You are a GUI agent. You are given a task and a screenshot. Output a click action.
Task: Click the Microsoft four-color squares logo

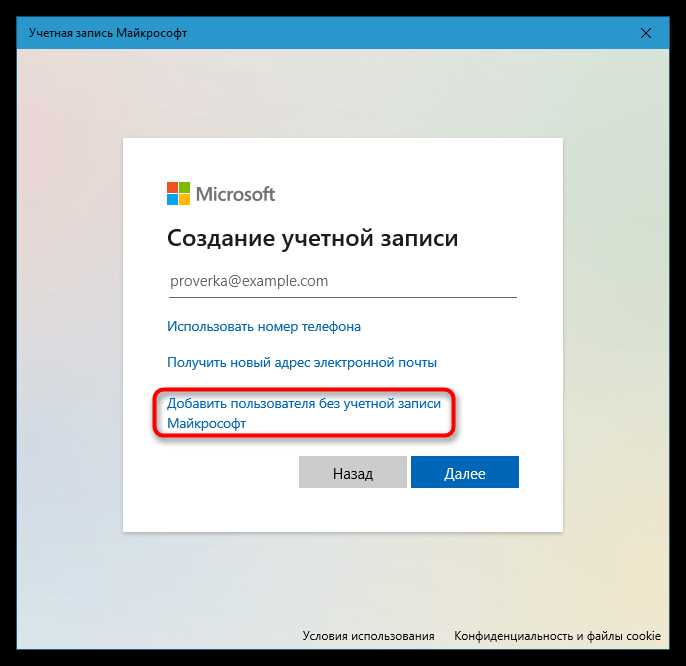[178, 193]
